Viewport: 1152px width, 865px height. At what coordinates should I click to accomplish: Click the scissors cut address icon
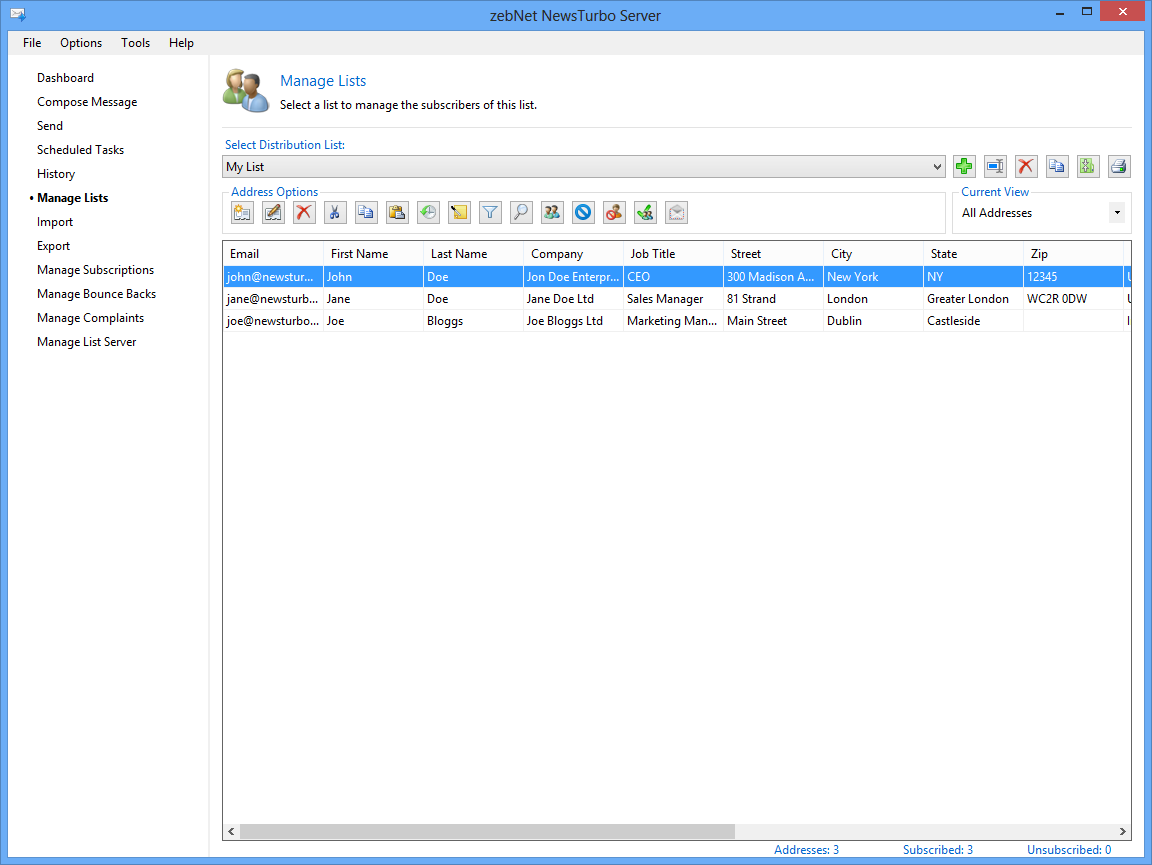(x=335, y=212)
